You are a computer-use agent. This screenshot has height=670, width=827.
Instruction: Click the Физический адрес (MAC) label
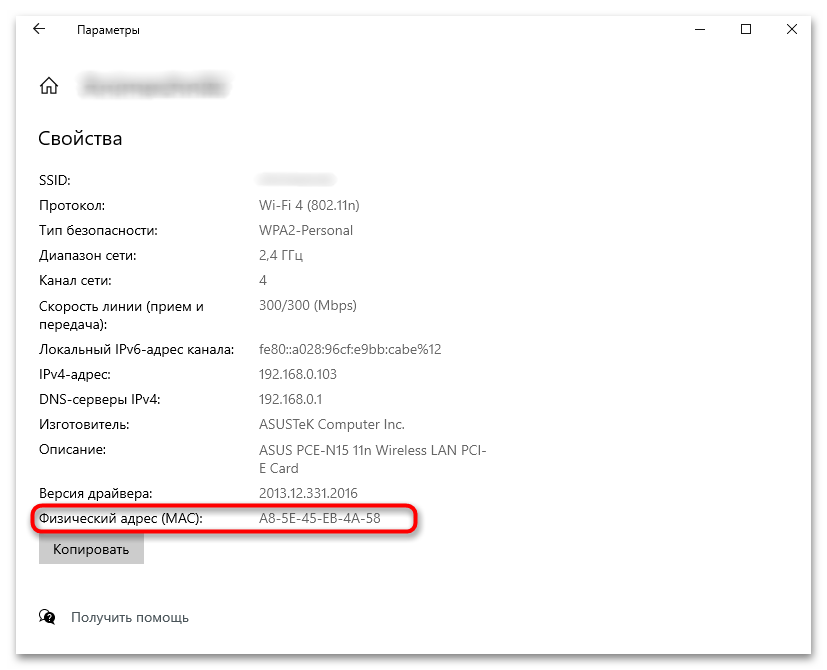(120, 519)
